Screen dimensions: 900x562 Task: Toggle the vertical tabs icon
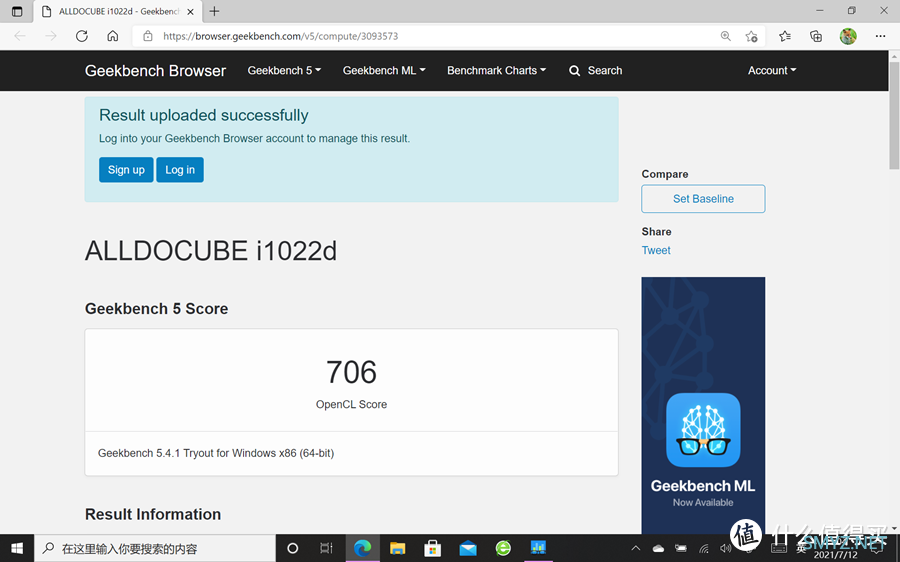coord(17,11)
